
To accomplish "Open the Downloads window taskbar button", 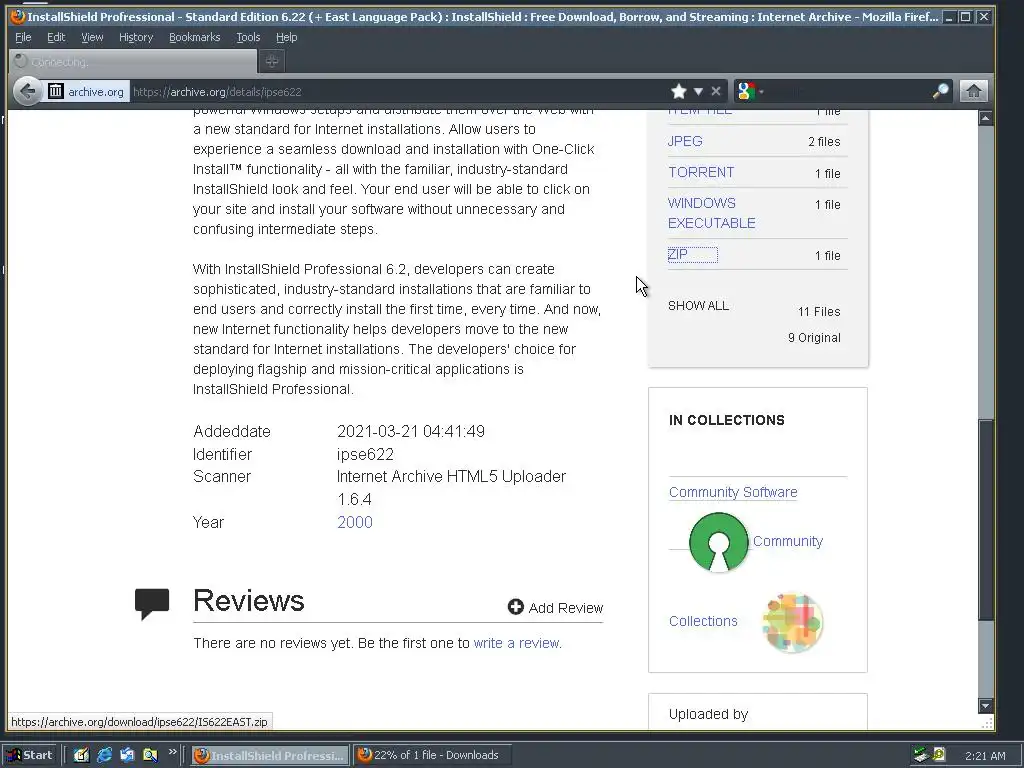I will 432,755.
